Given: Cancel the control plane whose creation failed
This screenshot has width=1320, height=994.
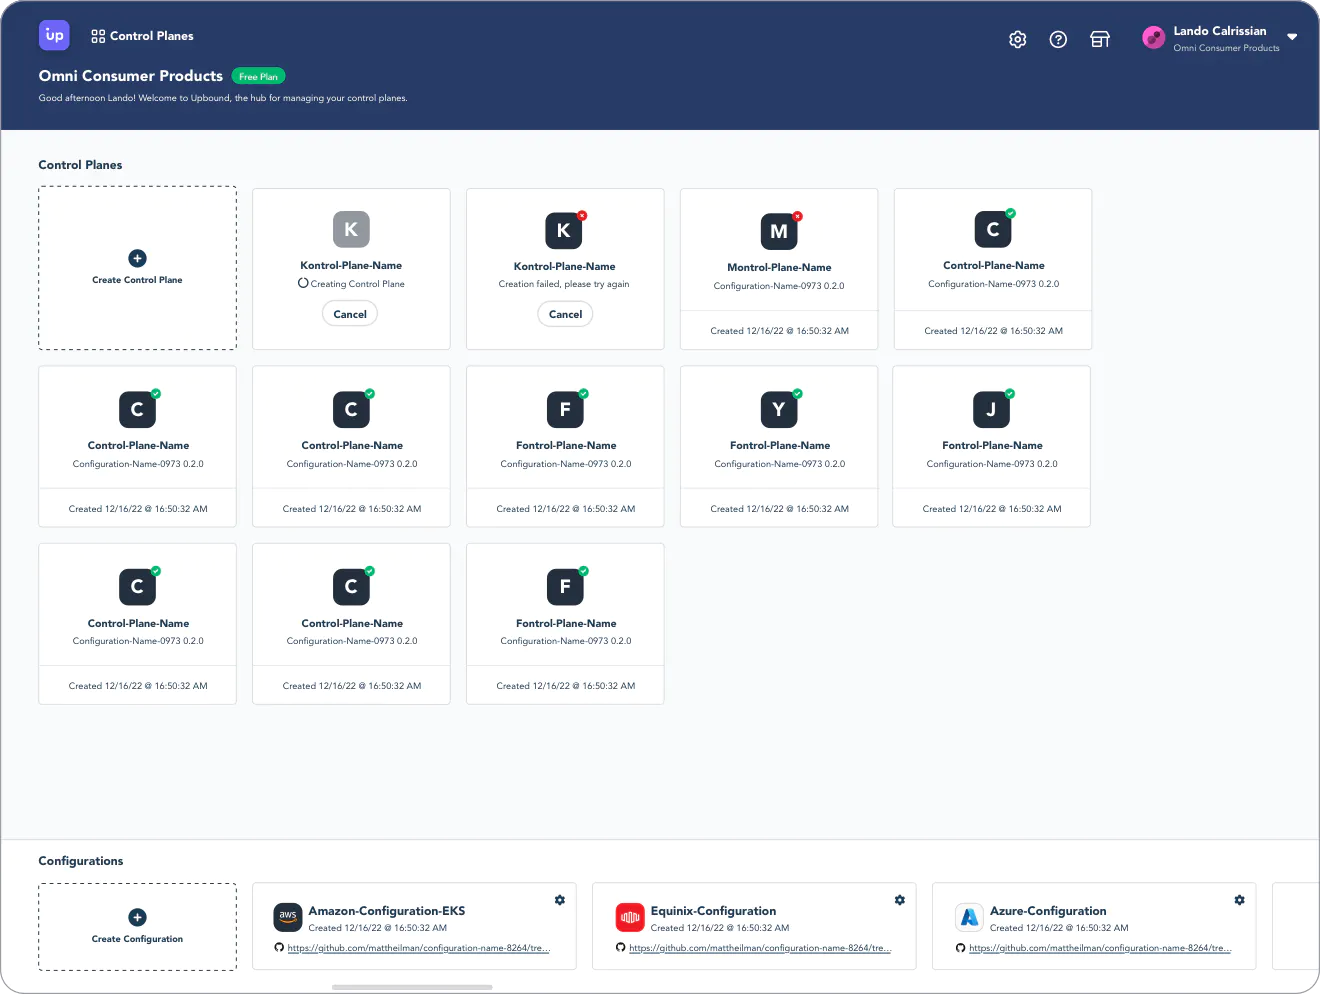Looking at the screenshot, I should 565,314.
